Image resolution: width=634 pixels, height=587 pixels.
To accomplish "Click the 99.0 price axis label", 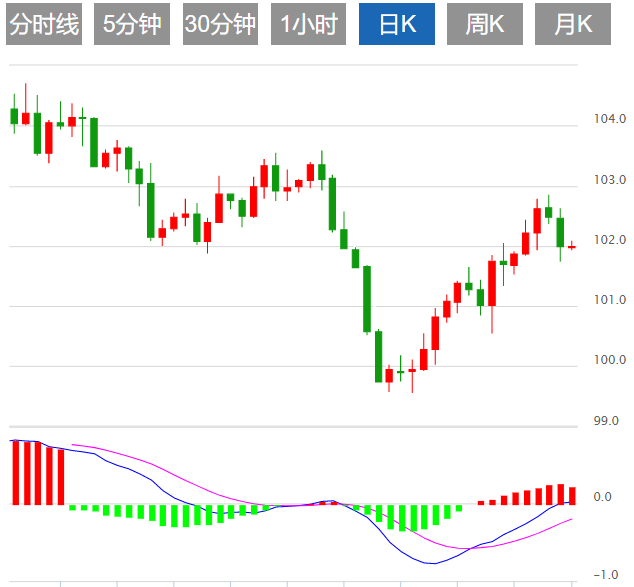I will (x=606, y=420).
